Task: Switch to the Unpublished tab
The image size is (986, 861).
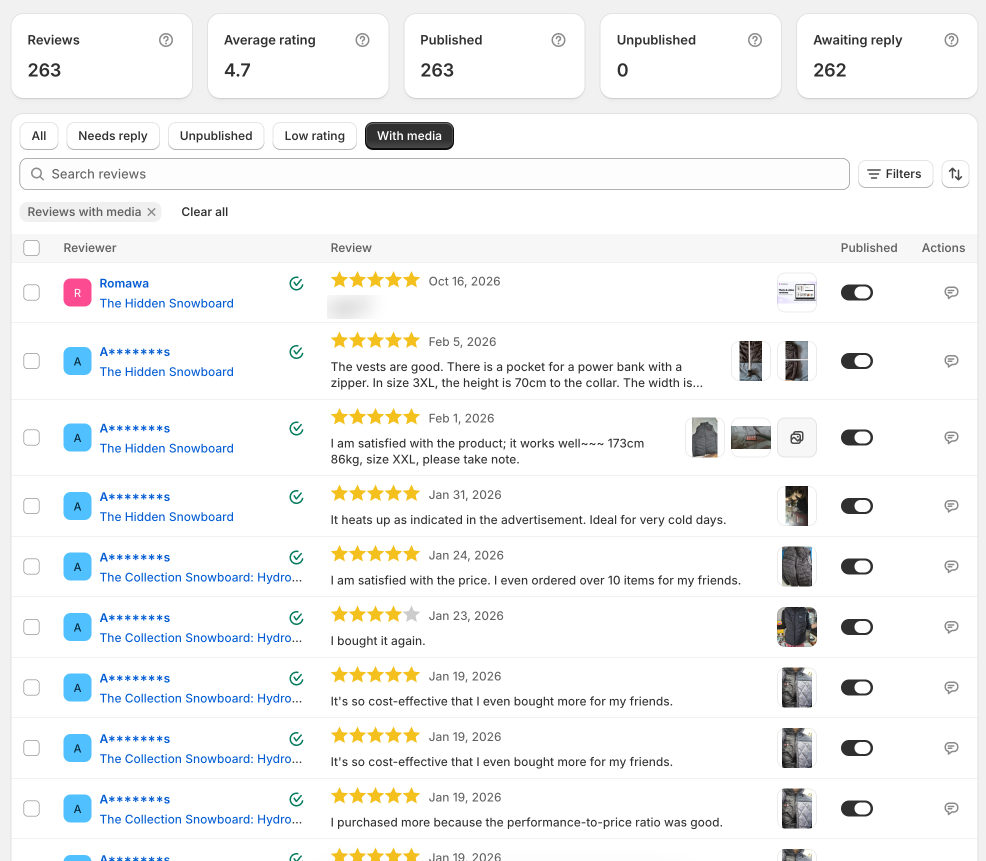Action: point(216,136)
